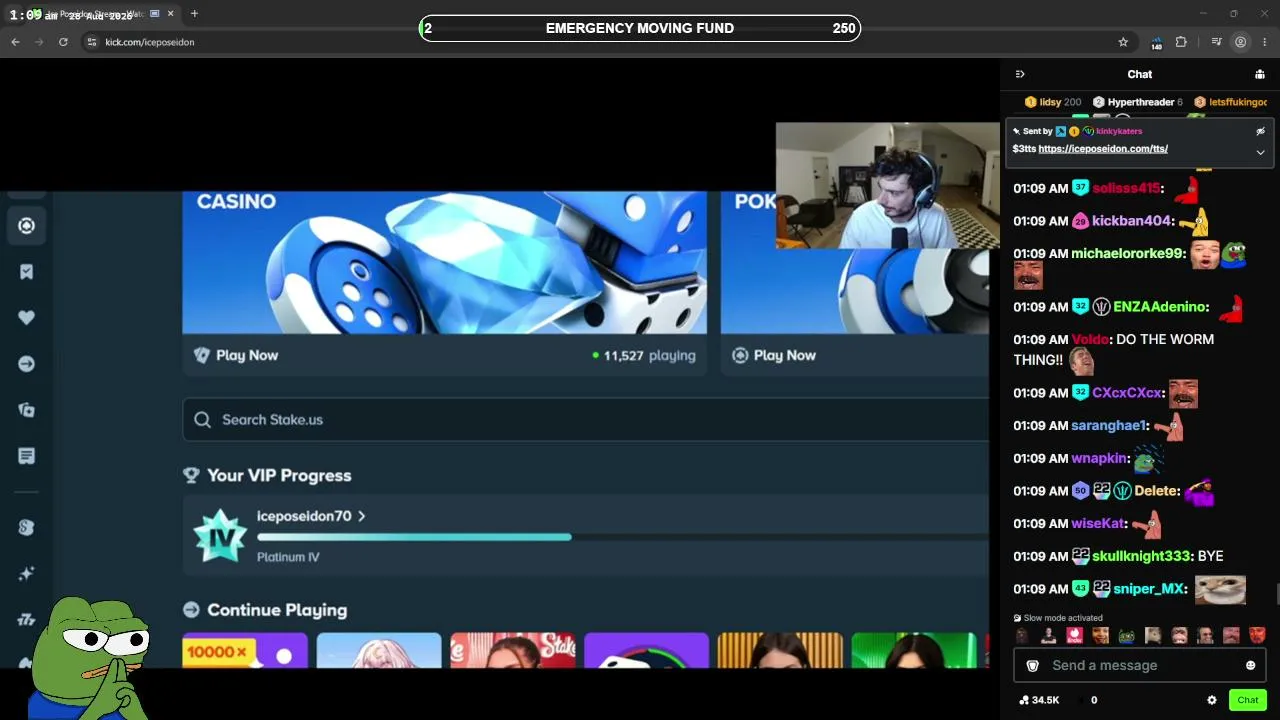The width and height of the screenshot is (1280, 720).
Task: Click username CXcxCXcx in chat
Action: tap(1127, 393)
